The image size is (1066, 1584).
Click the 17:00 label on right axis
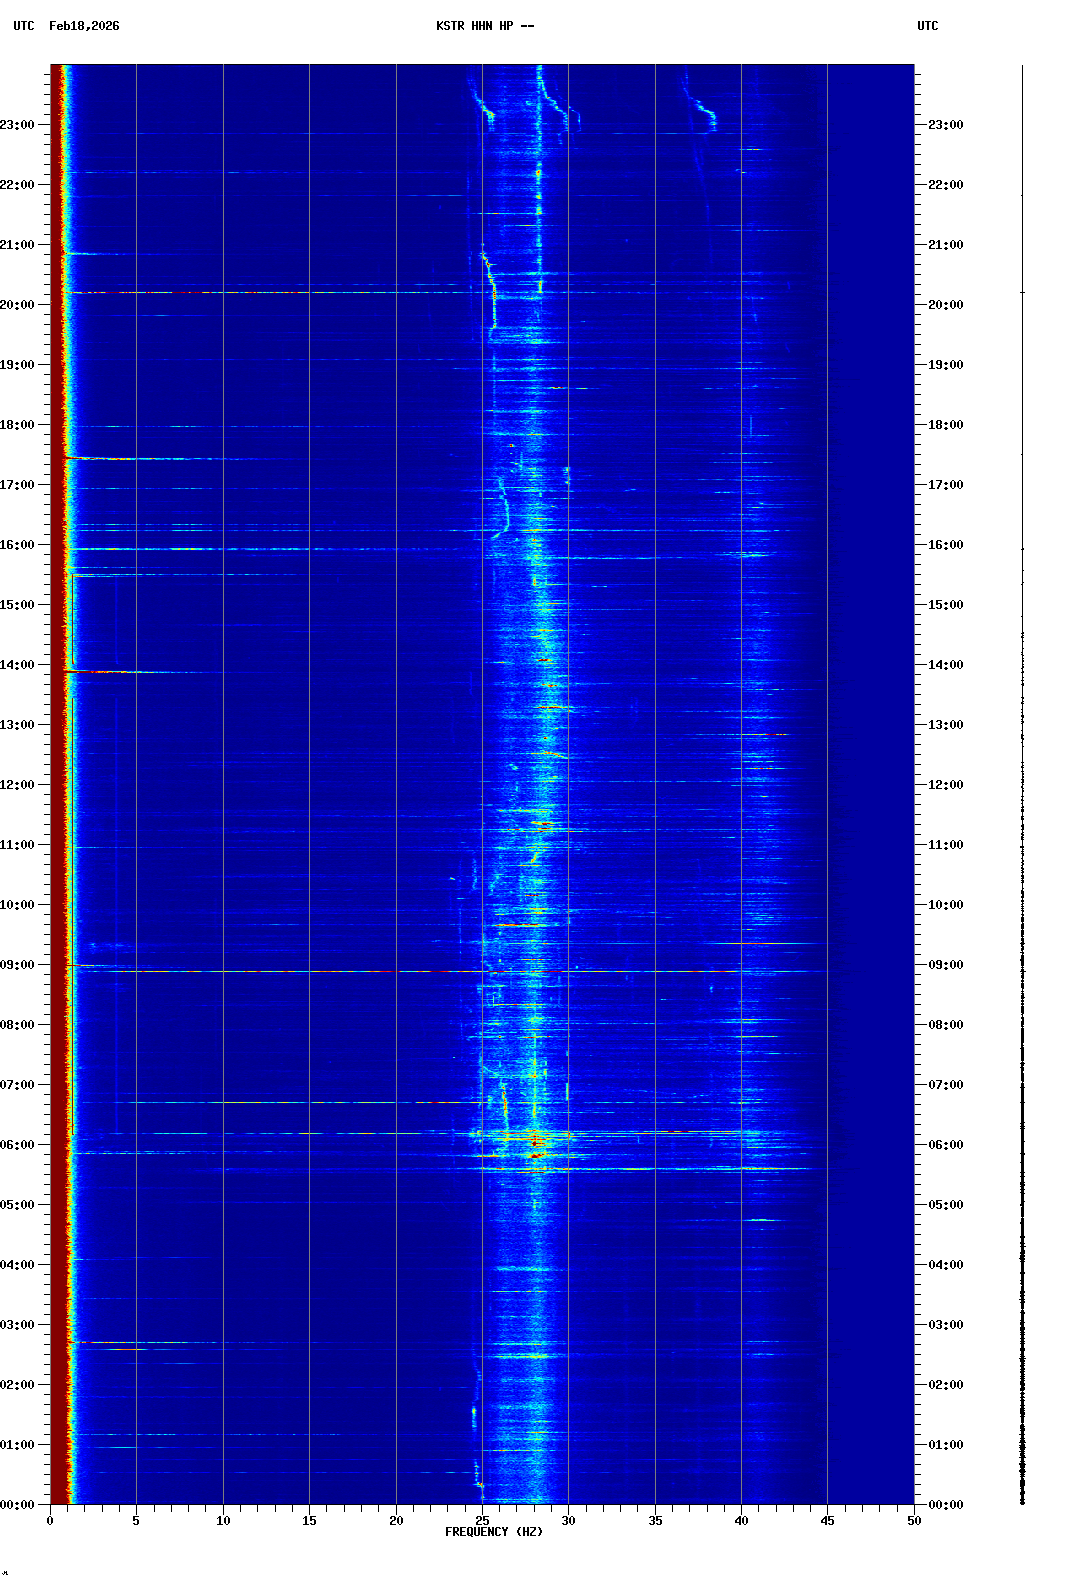click(945, 485)
